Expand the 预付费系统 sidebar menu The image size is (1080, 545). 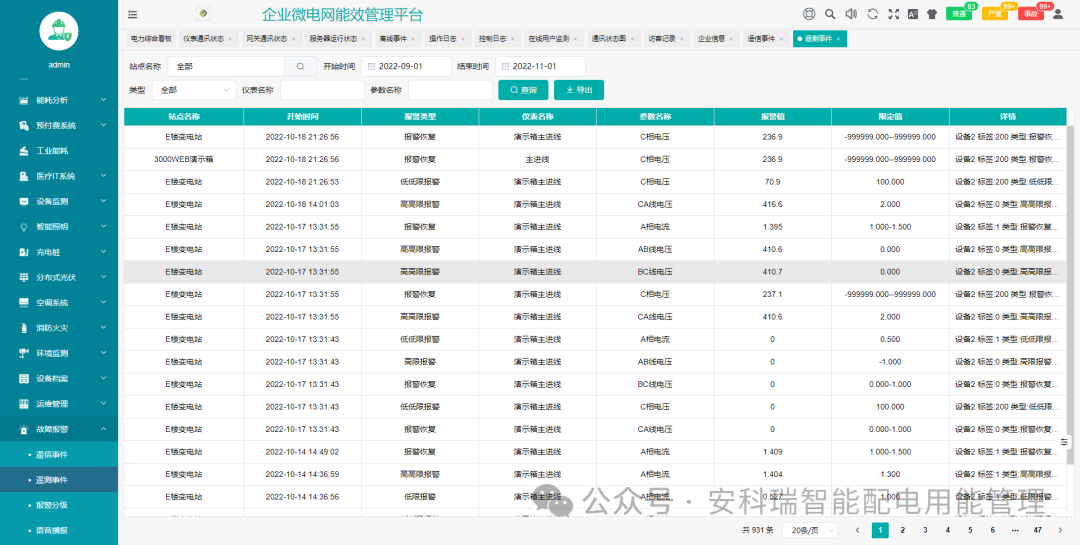pyautogui.click(x=59, y=125)
